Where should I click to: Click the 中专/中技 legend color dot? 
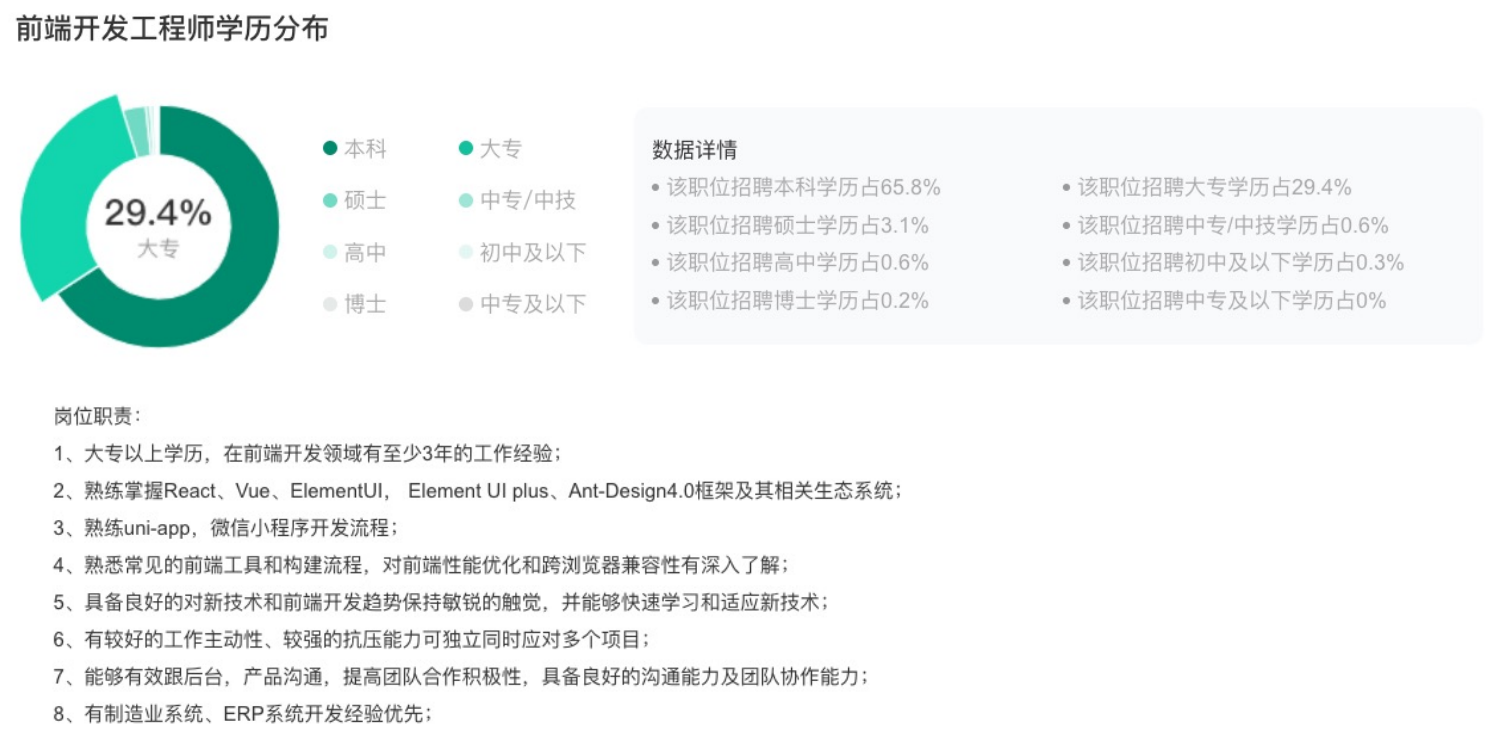point(466,201)
